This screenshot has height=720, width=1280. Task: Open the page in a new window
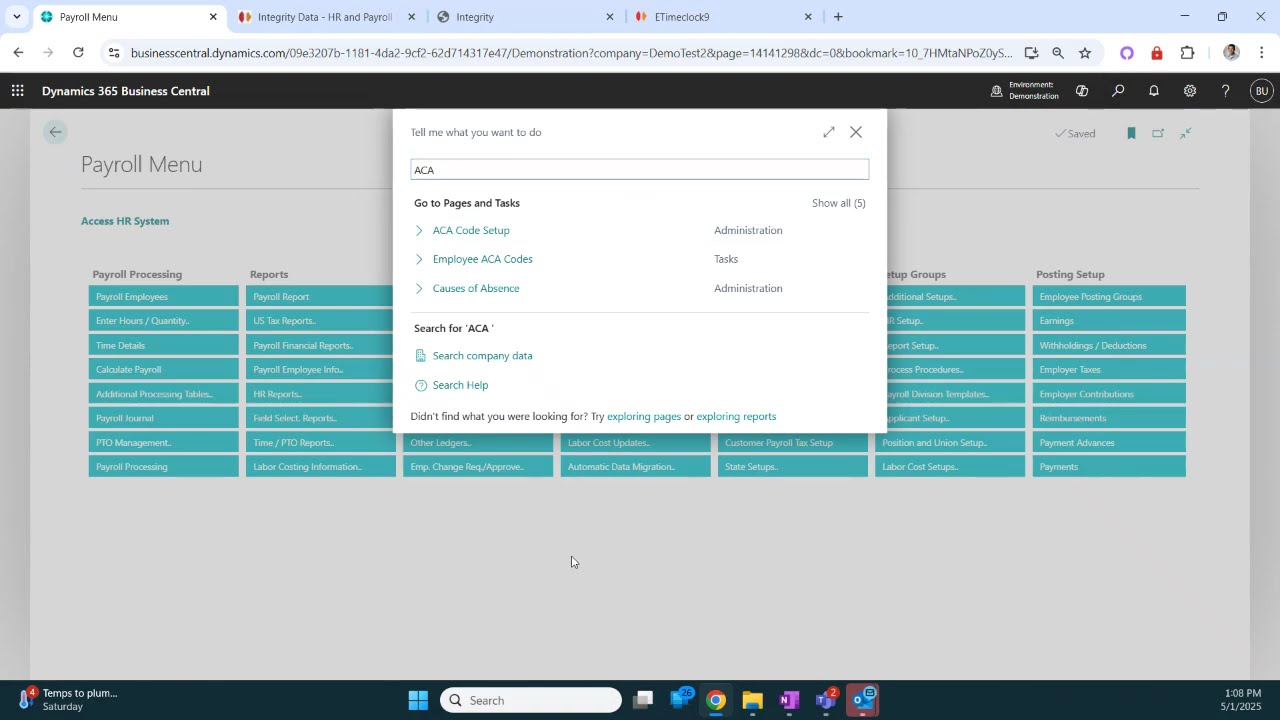point(1158,133)
